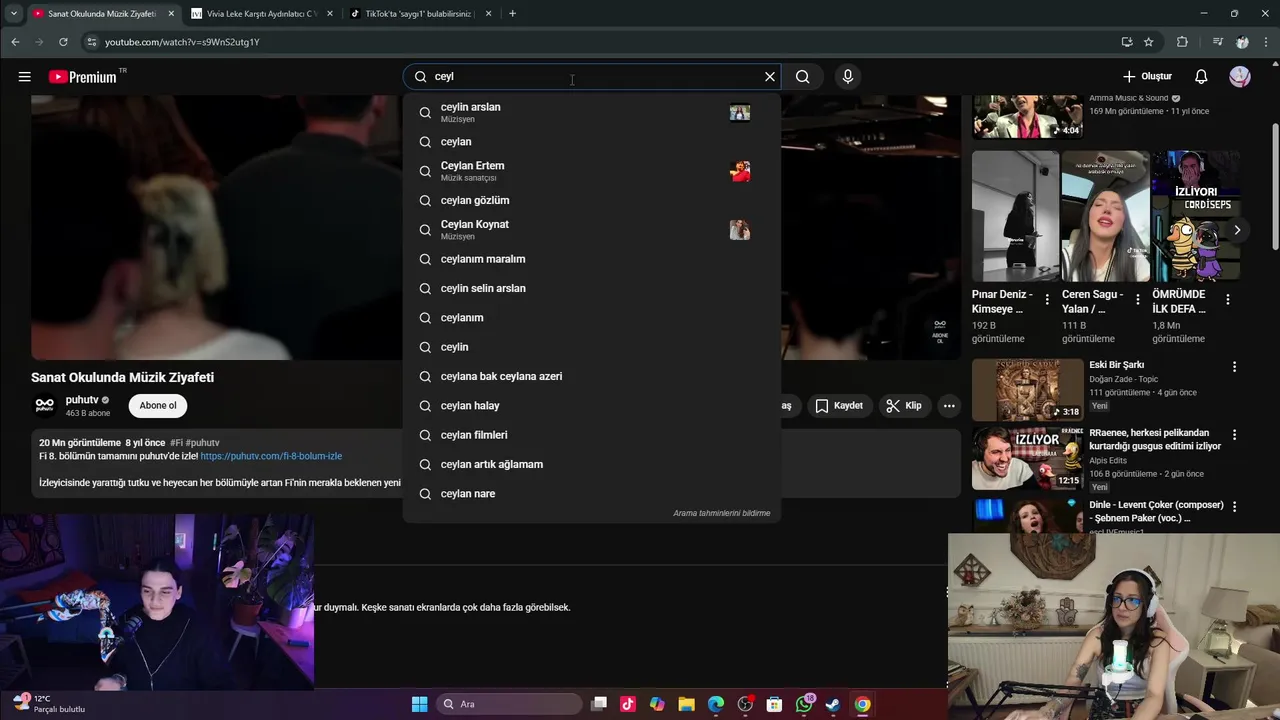Close the 'Sanat Okulunda Müzik Ziyafeti' tab

(x=171, y=14)
